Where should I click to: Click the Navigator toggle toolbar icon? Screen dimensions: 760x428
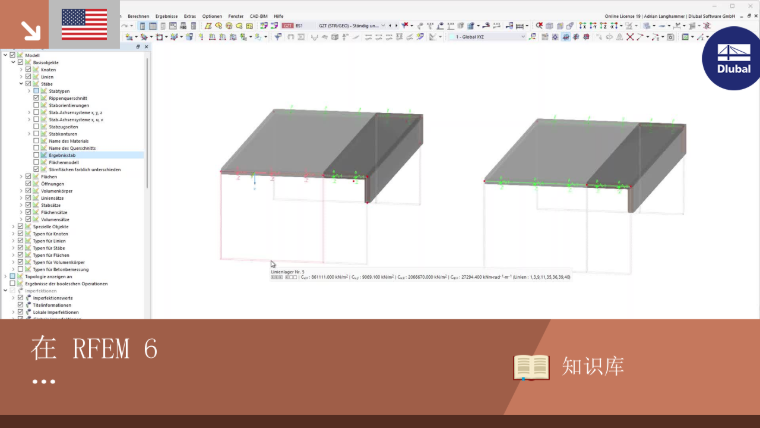click(142, 26)
